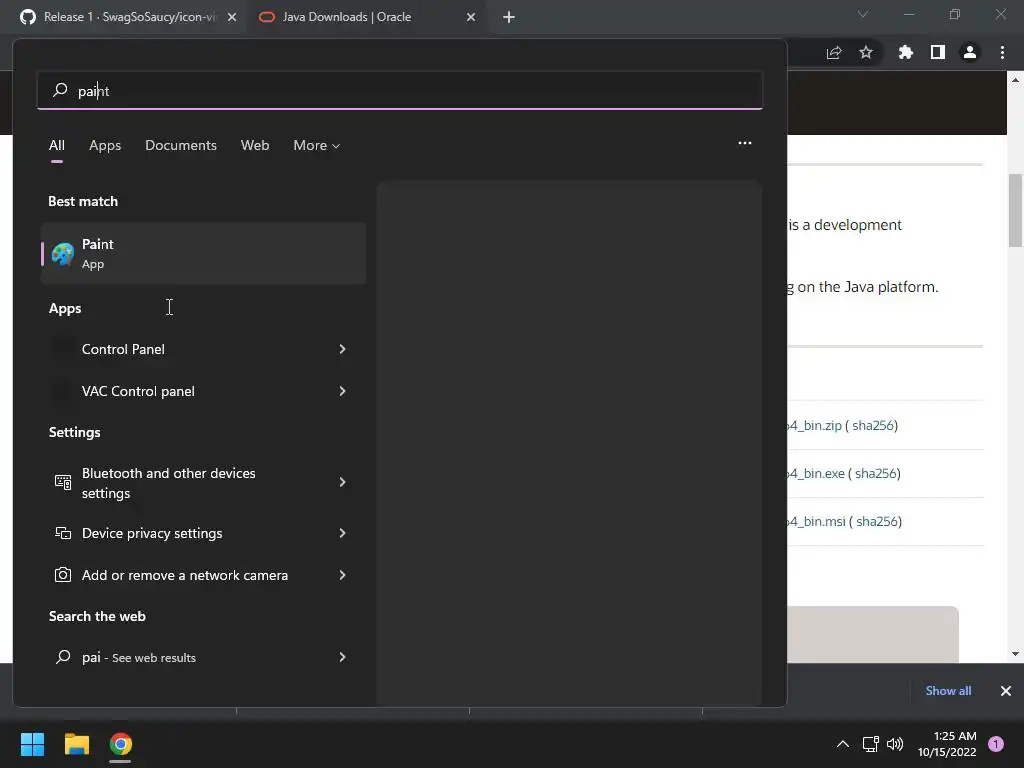1024x768 pixels.
Task: Close the Release 1 GitHub tab
Action: click(x=232, y=17)
